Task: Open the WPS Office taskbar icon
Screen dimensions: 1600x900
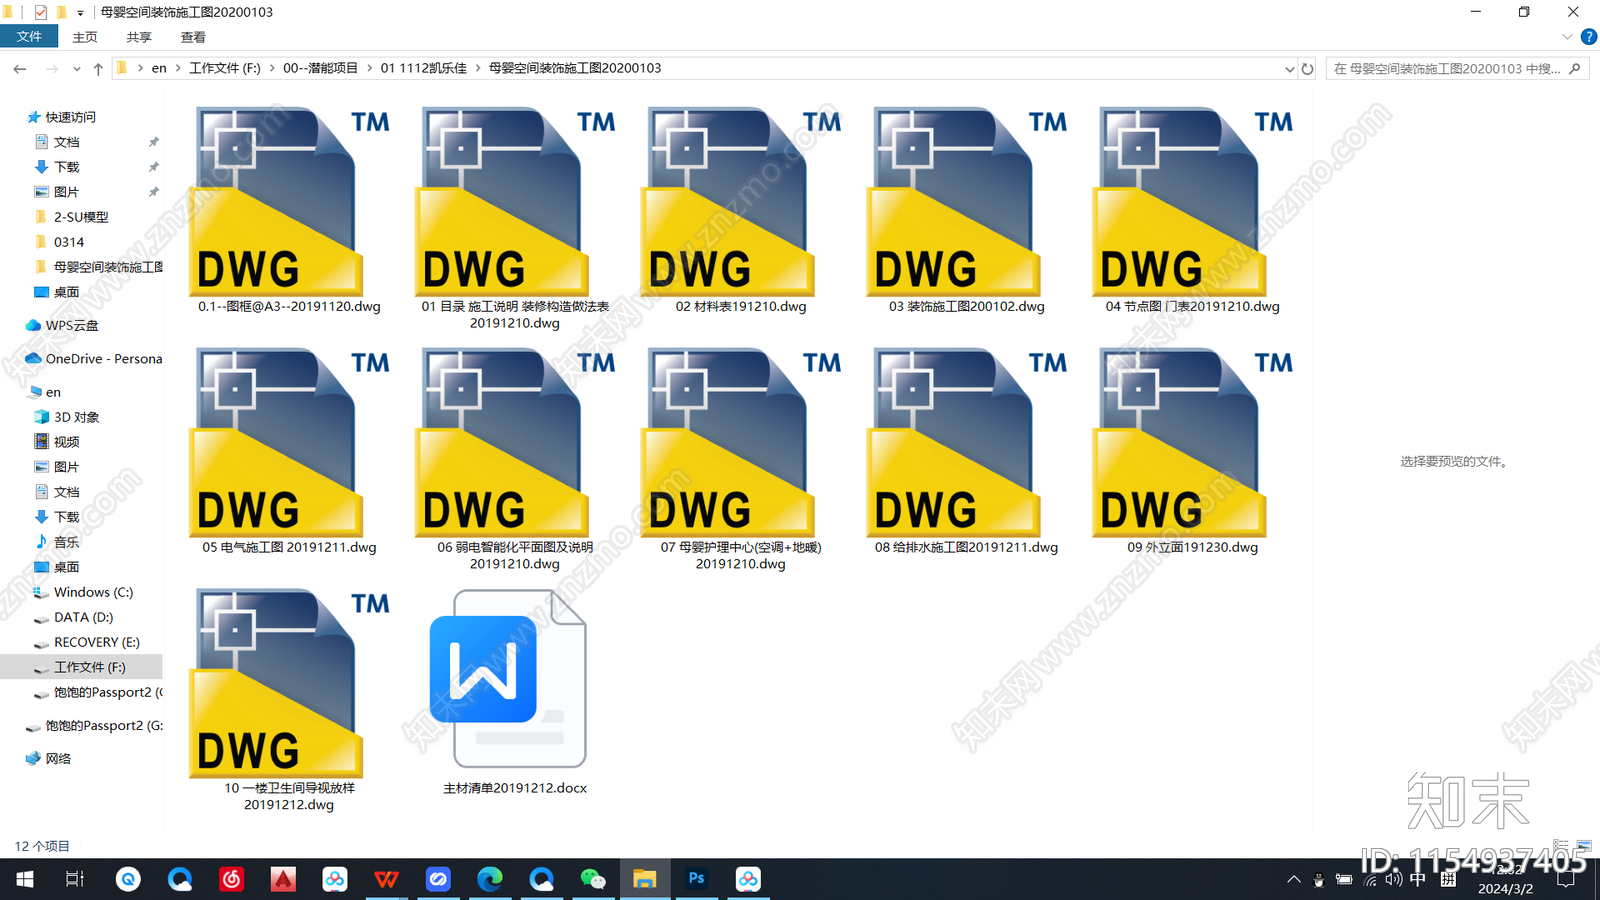Action: [387, 879]
